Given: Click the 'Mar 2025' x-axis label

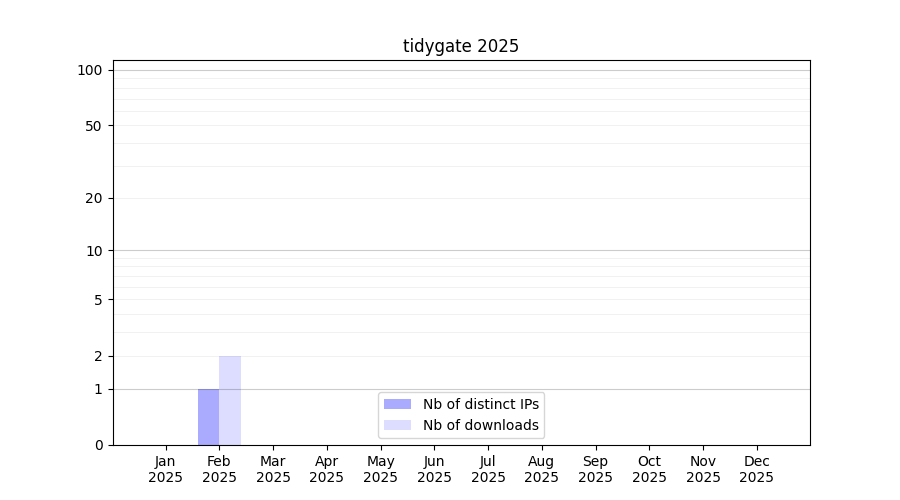Looking at the screenshot, I should tap(273, 469).
